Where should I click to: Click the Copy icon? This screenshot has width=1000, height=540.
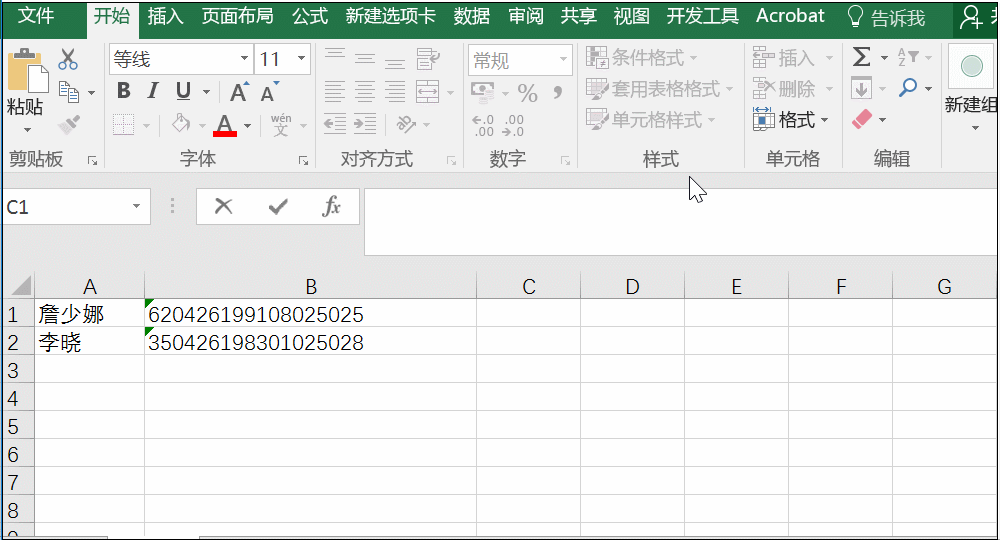pos(69,92)
